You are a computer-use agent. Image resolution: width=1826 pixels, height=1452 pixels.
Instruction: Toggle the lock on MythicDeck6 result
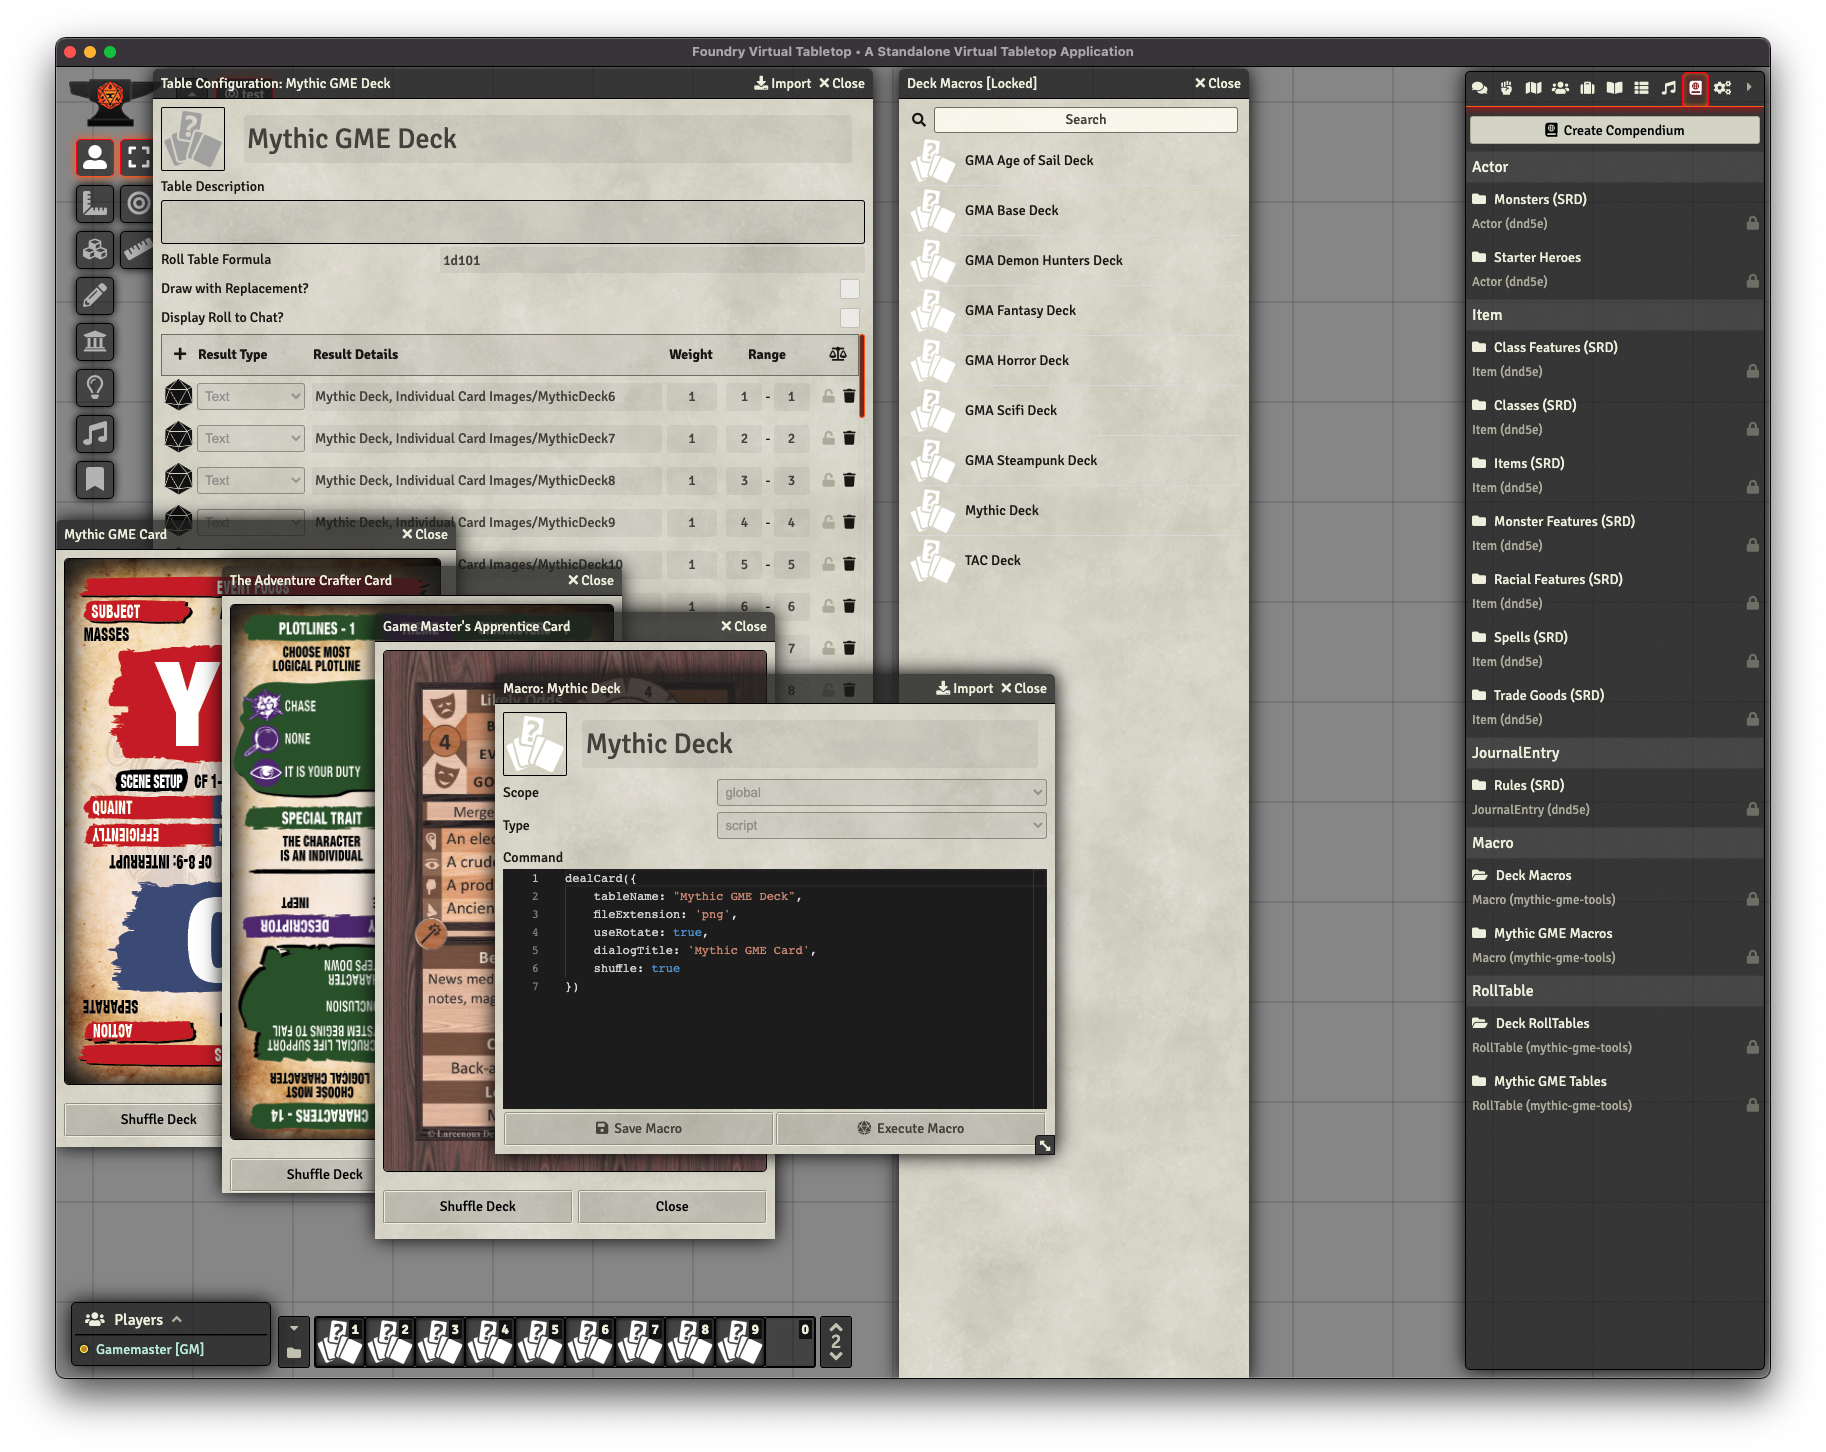click(828, 397)
